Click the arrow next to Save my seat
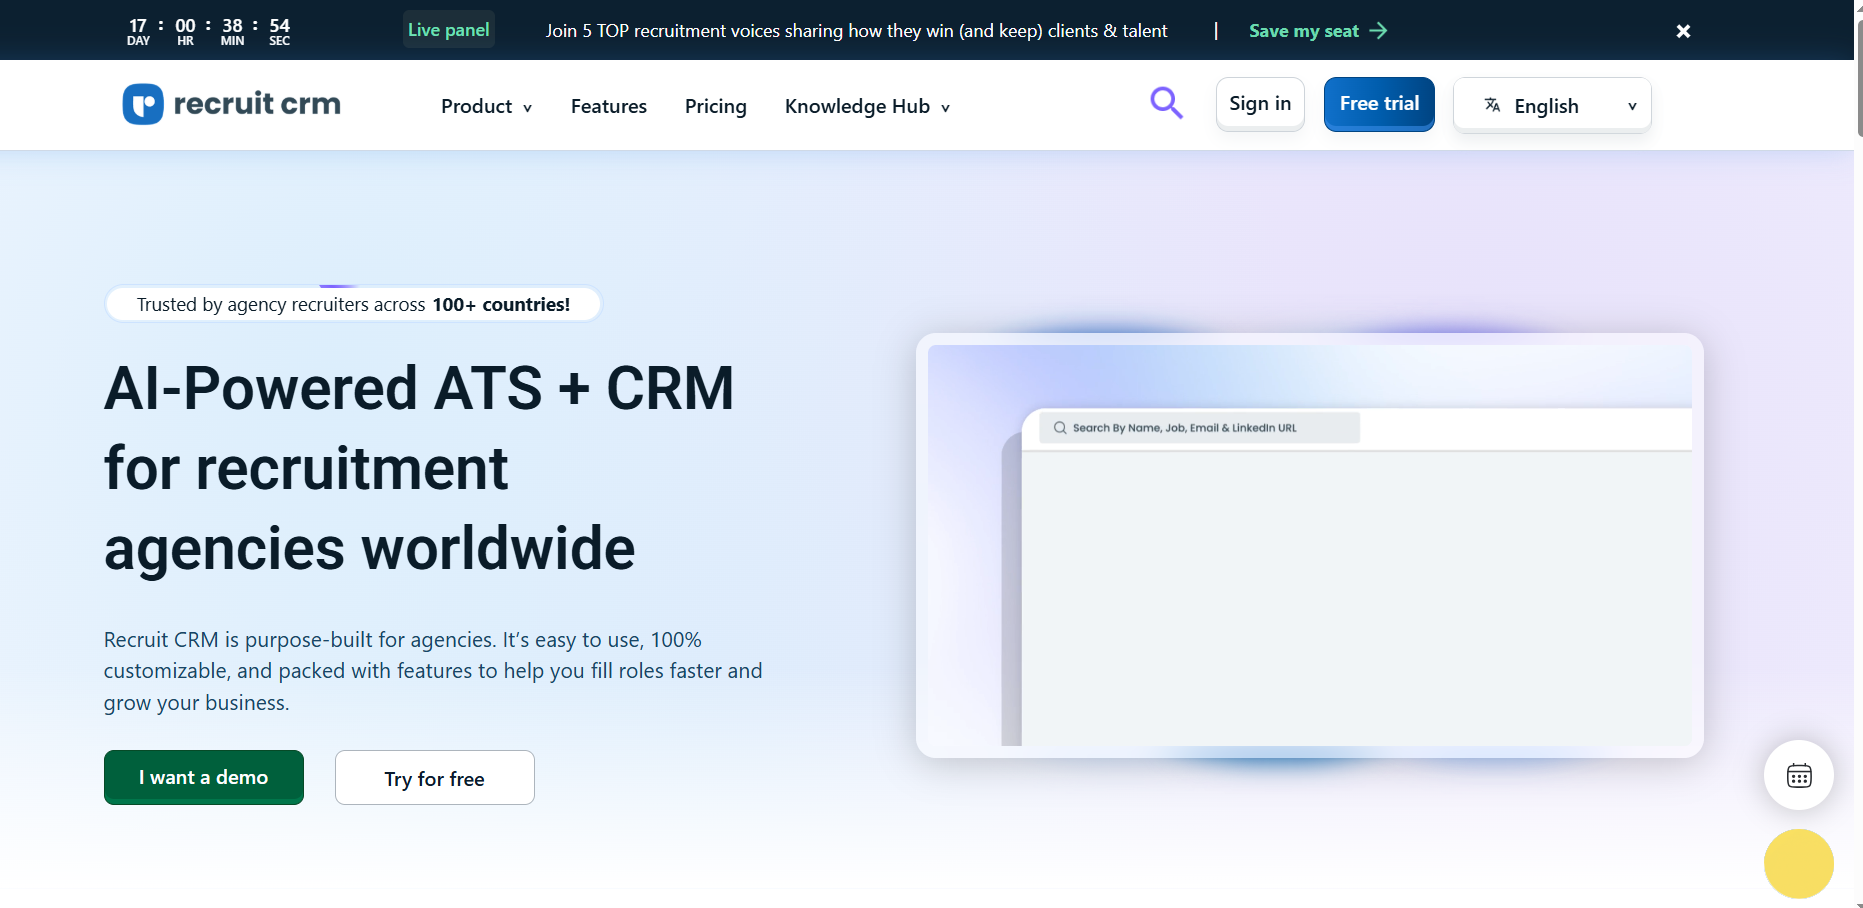This screenshot has height=908, width=1863. click(x=1379, y=31)
